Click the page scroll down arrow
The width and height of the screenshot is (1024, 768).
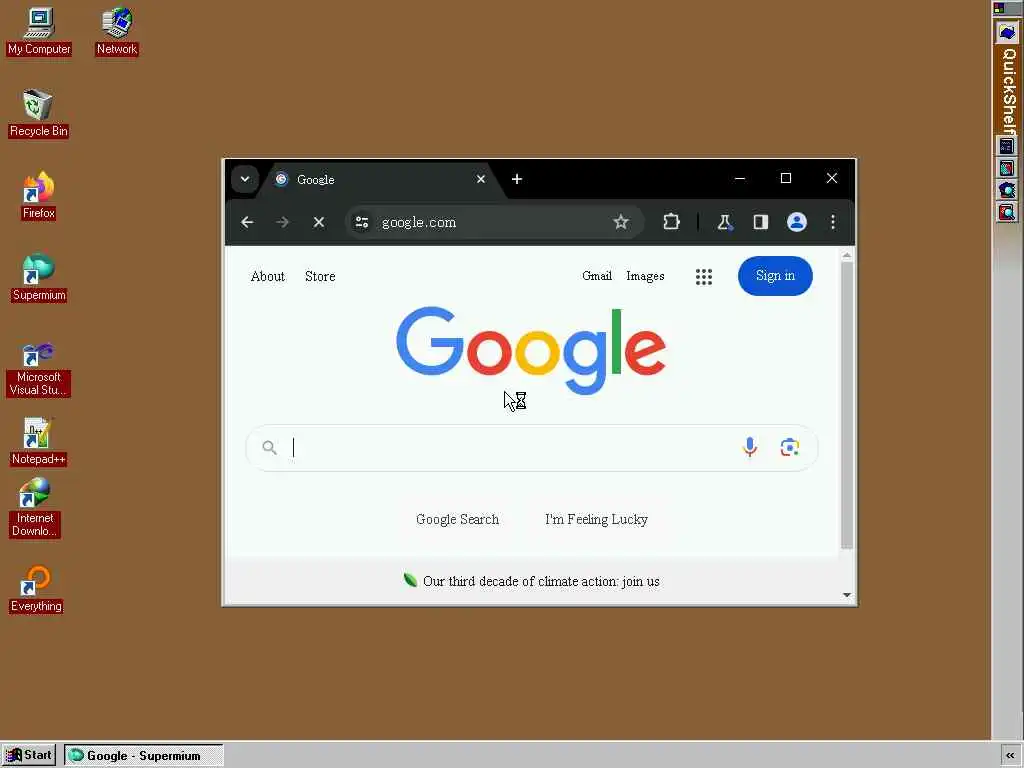[846, 595]
